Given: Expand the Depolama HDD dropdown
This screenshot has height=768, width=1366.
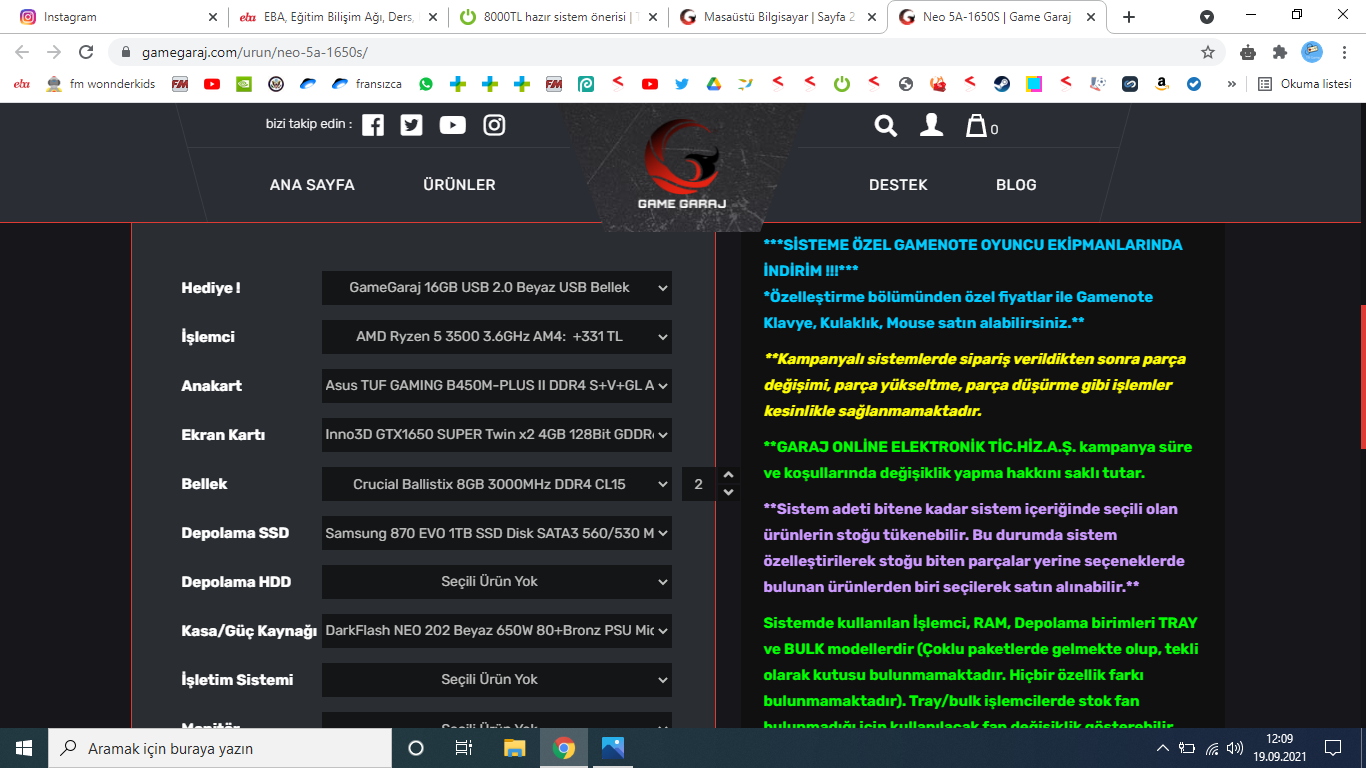Looking at the screenshot, I should point(497,582).
